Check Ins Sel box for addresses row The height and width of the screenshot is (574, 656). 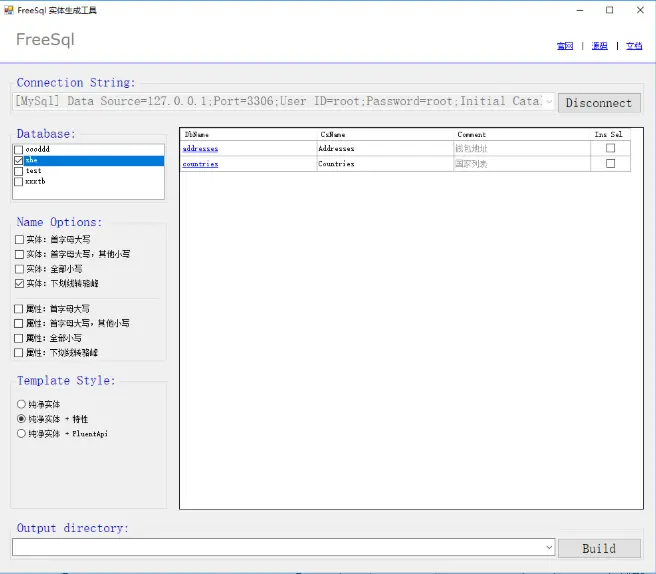coord(610,148)
